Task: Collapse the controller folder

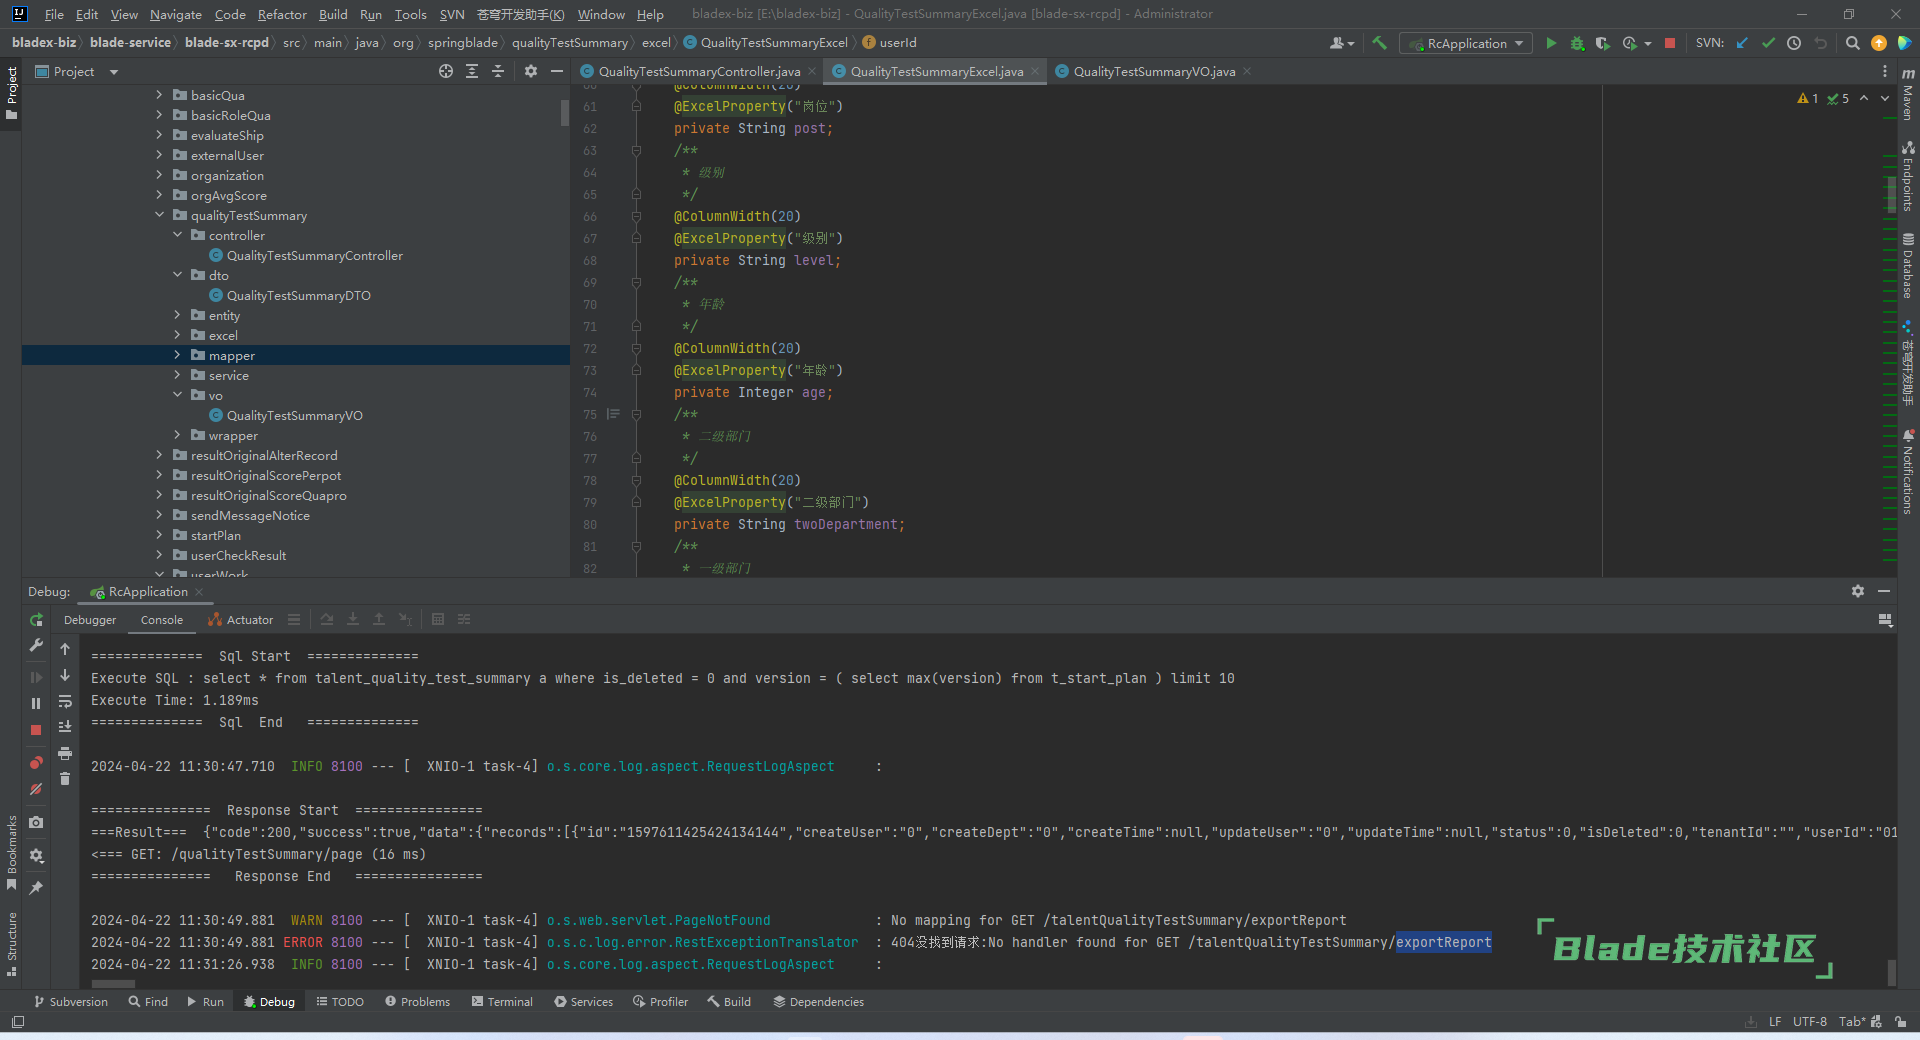Action: coord(178,235)
